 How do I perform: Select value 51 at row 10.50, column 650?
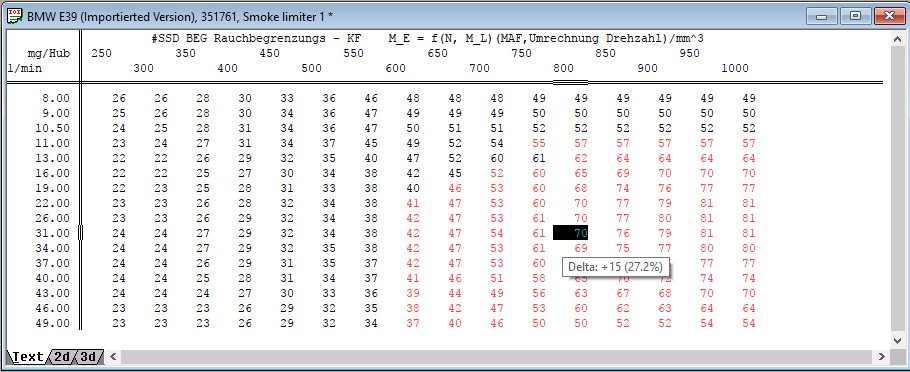454,128
